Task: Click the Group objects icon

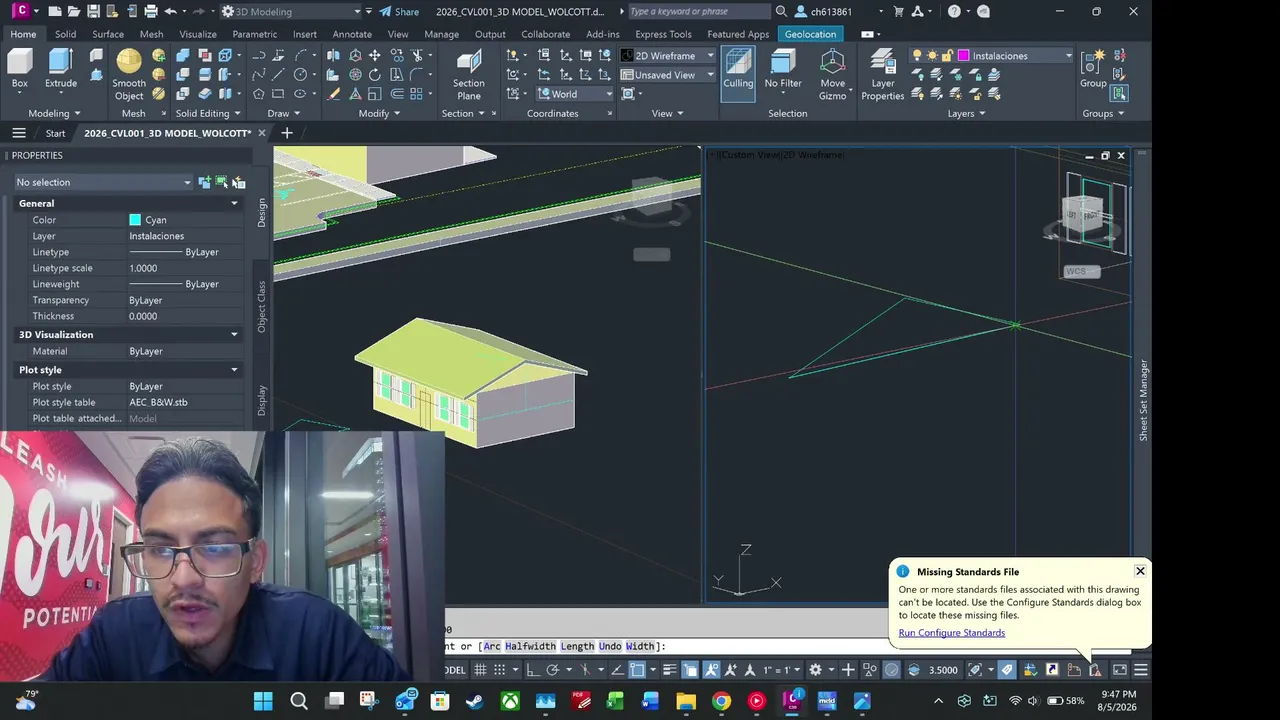Action: 1093,68
